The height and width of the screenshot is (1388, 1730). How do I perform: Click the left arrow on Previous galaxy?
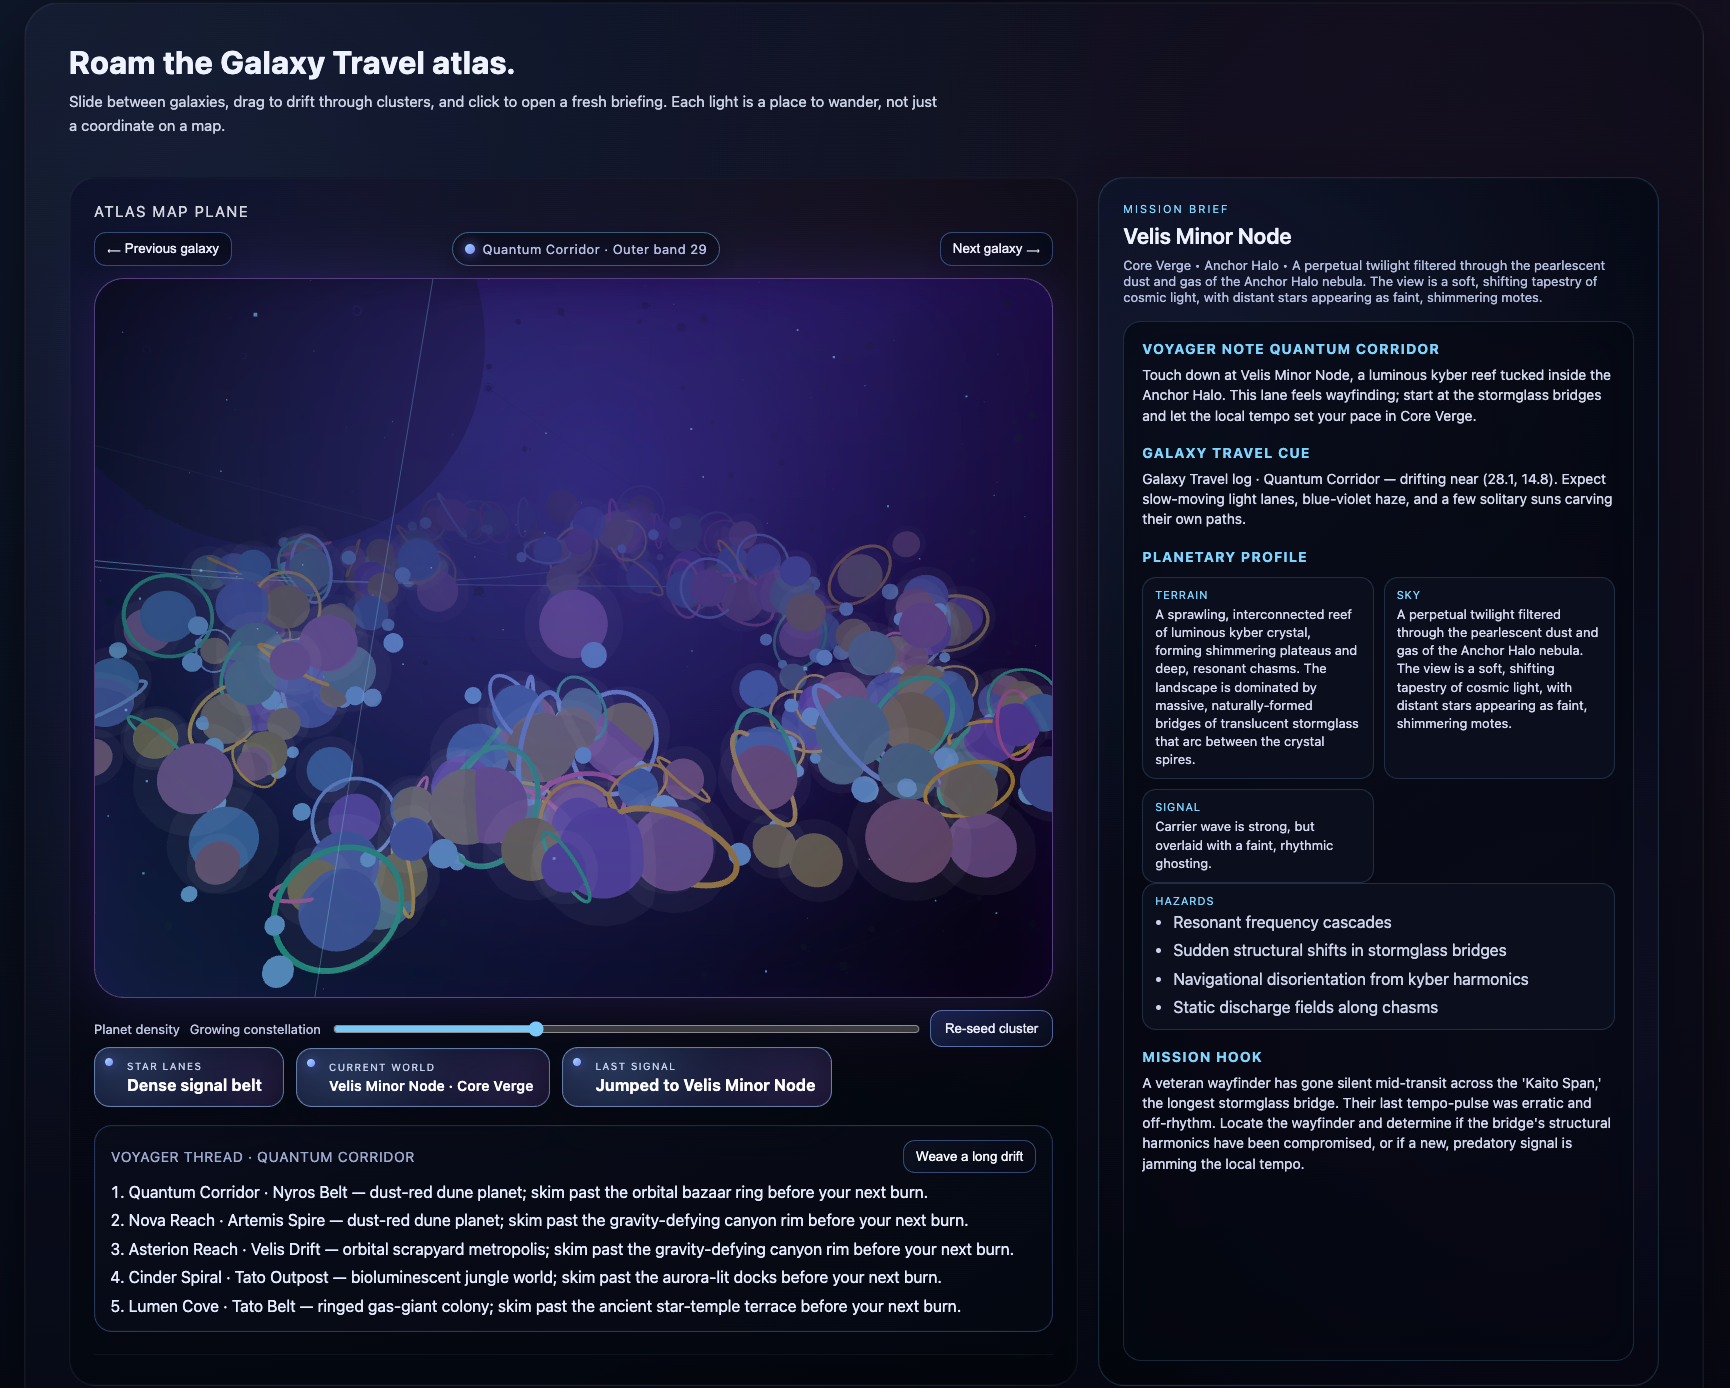click(x=113, y=248)
